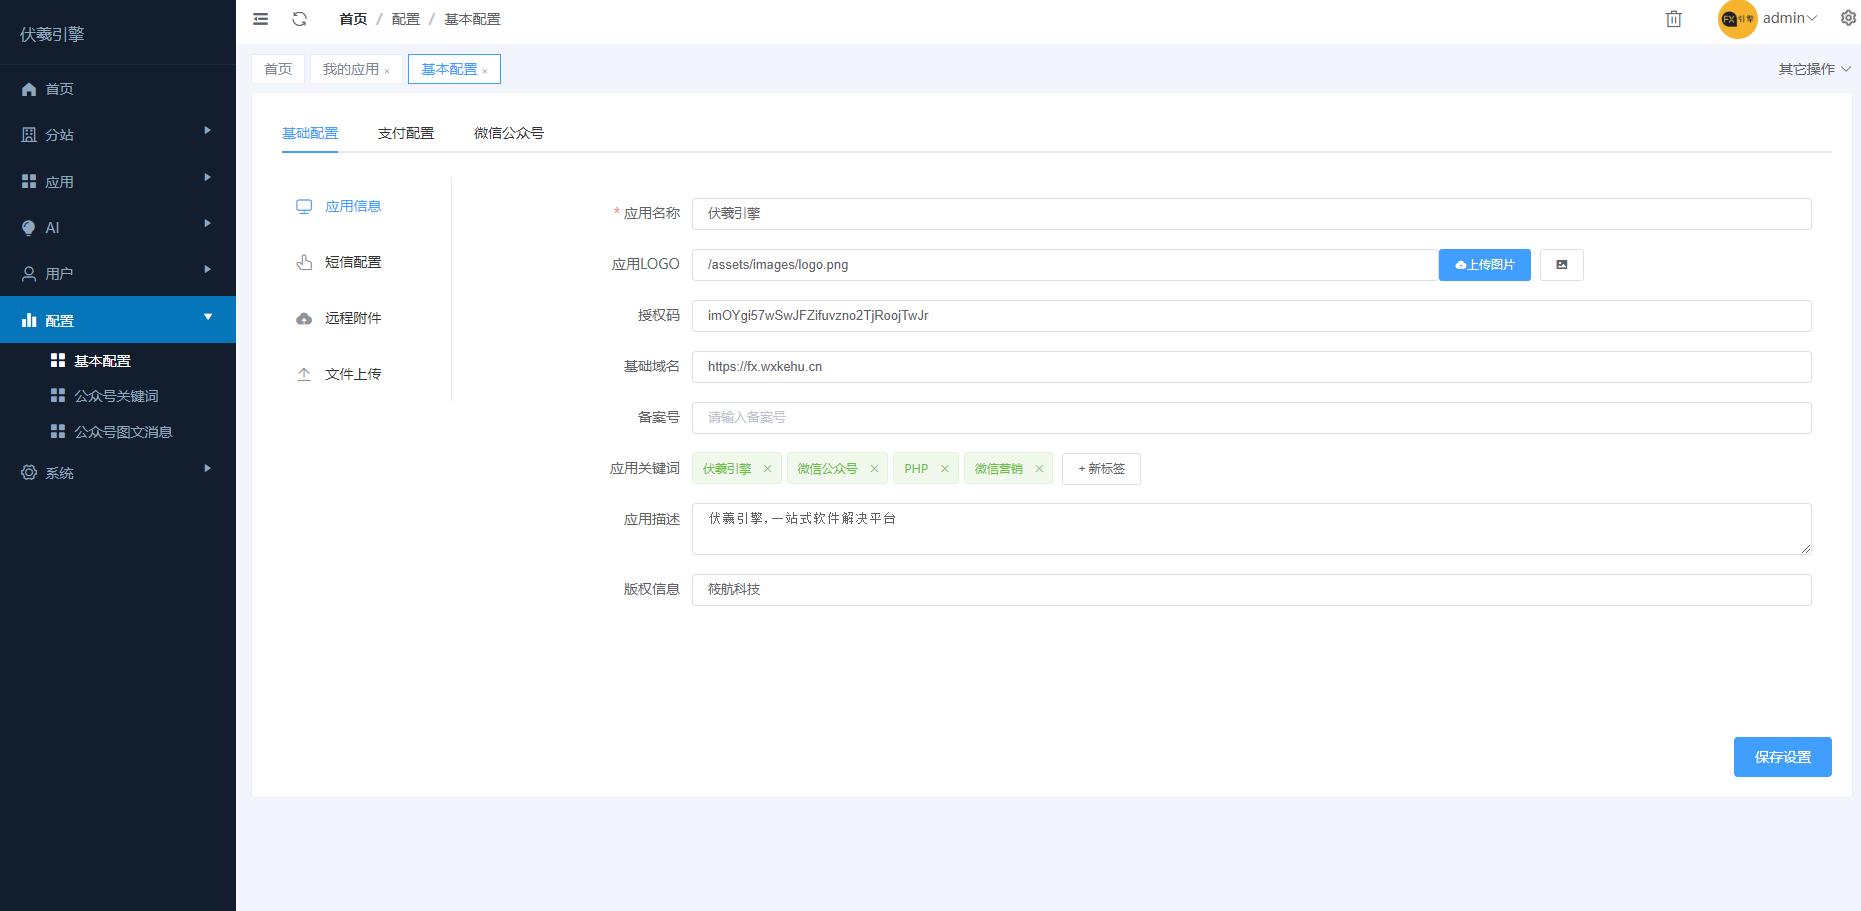Open the image gallery picker icon
1861x911 pixels.
1561,265
